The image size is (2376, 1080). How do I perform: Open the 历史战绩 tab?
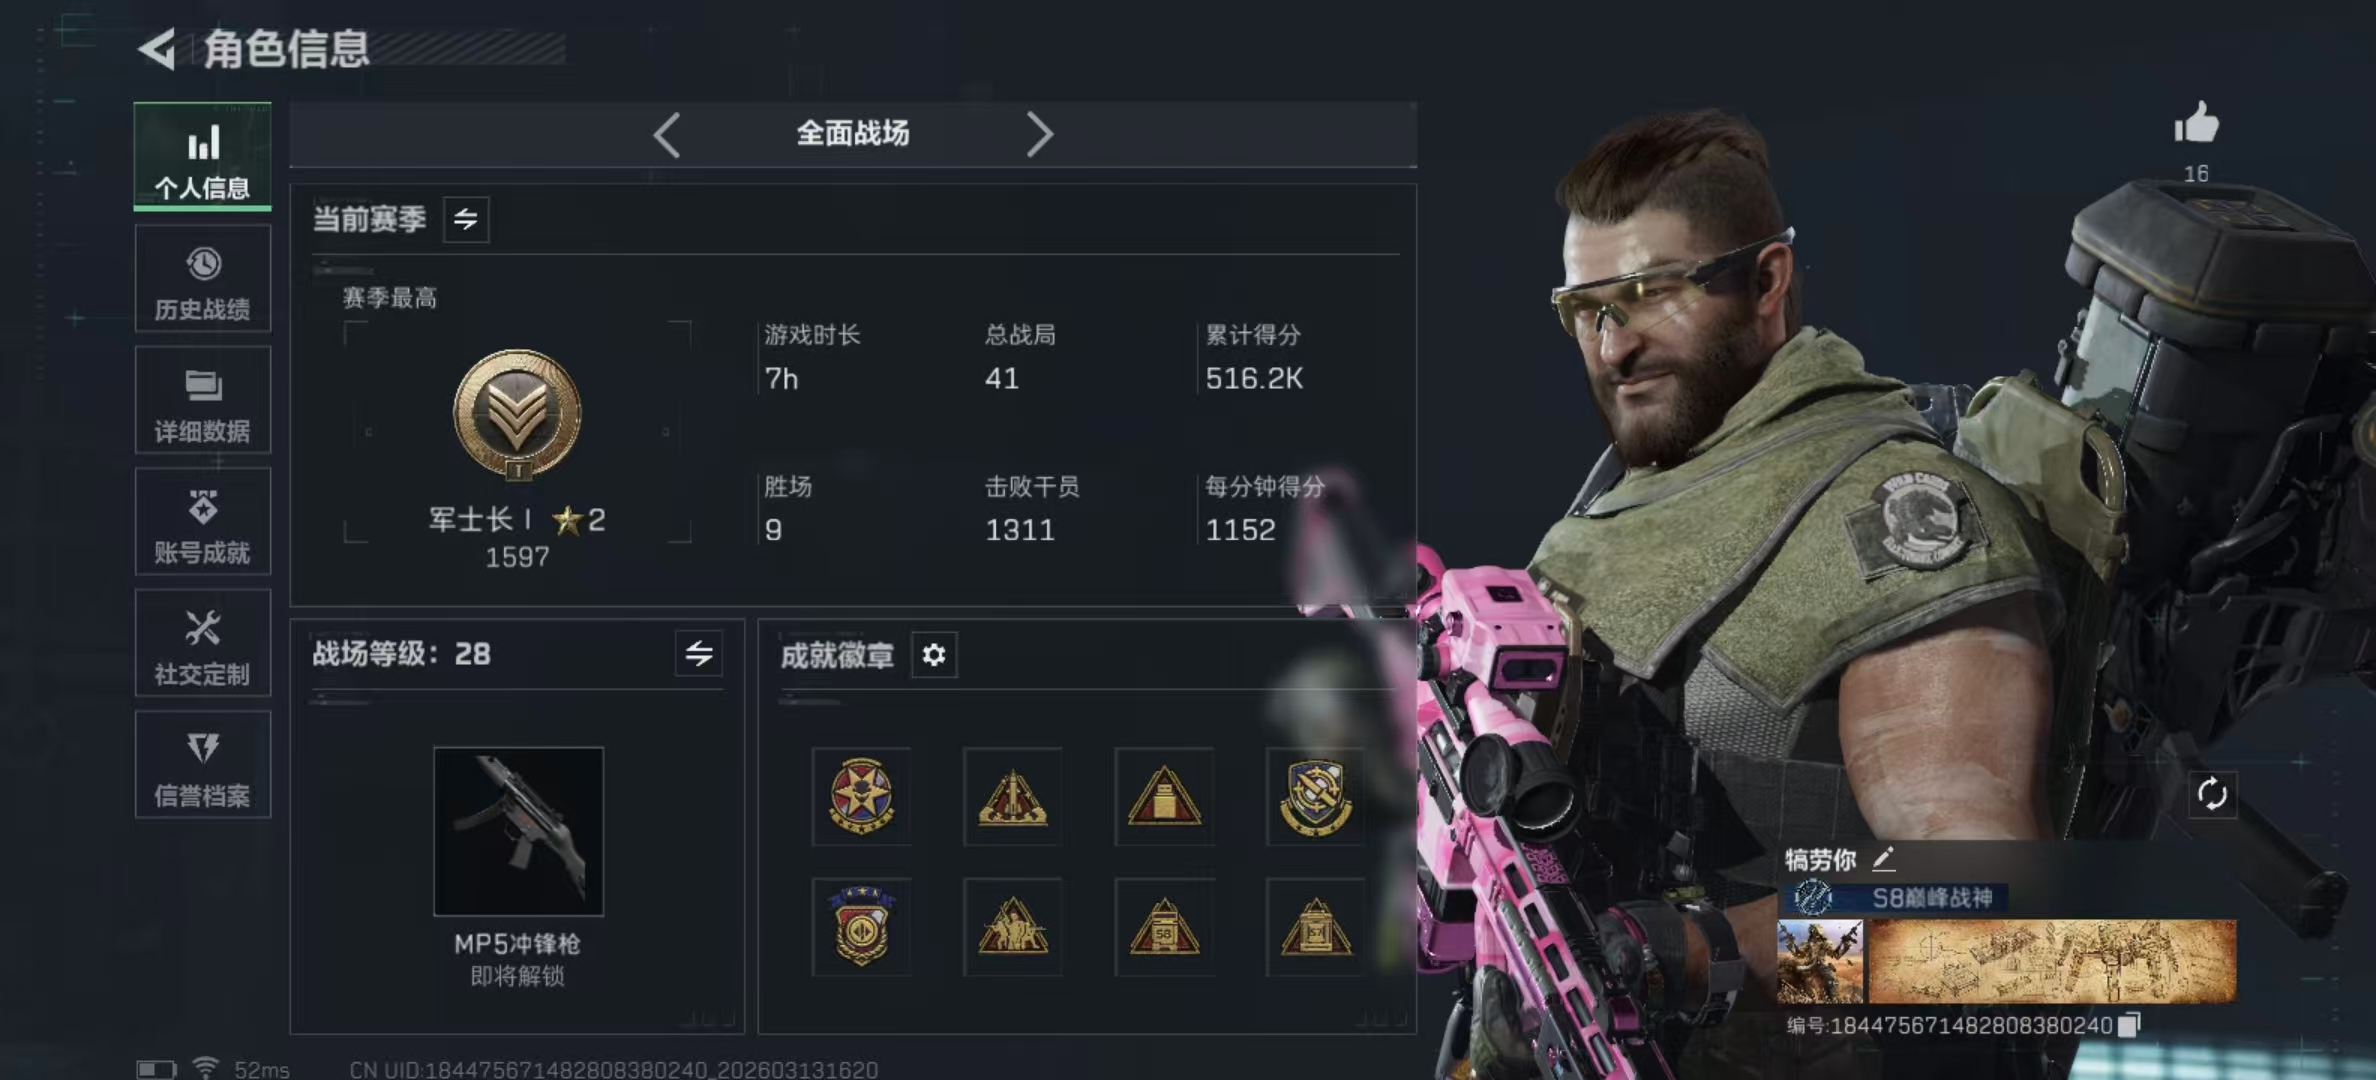point(203,279)
